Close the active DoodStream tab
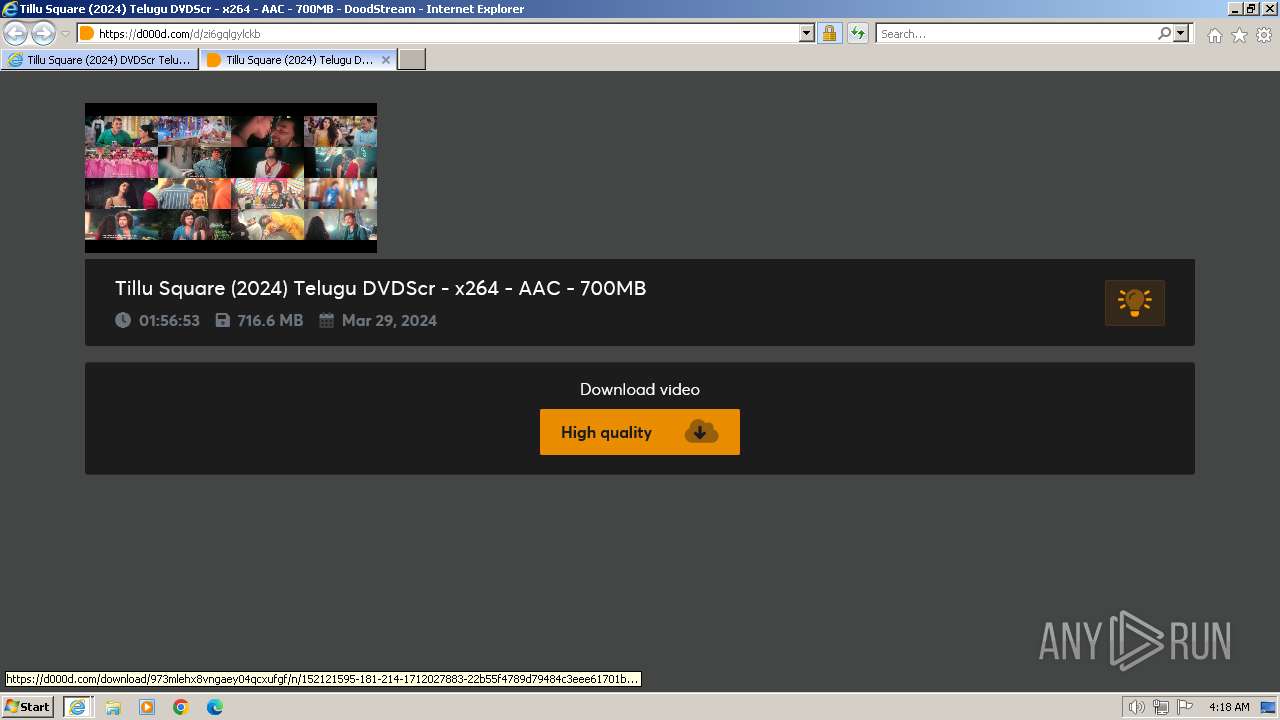This screenshot has width=1280, height=720. (x=386, y=60)
